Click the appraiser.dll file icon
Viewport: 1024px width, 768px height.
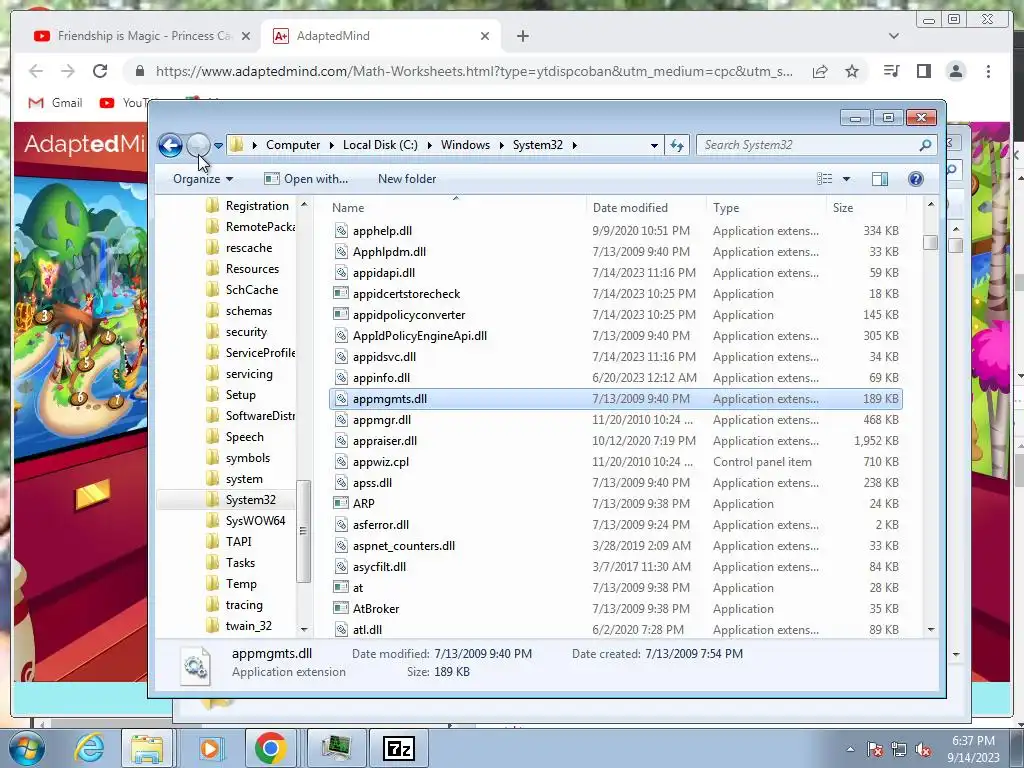click(x=341, y=441)
